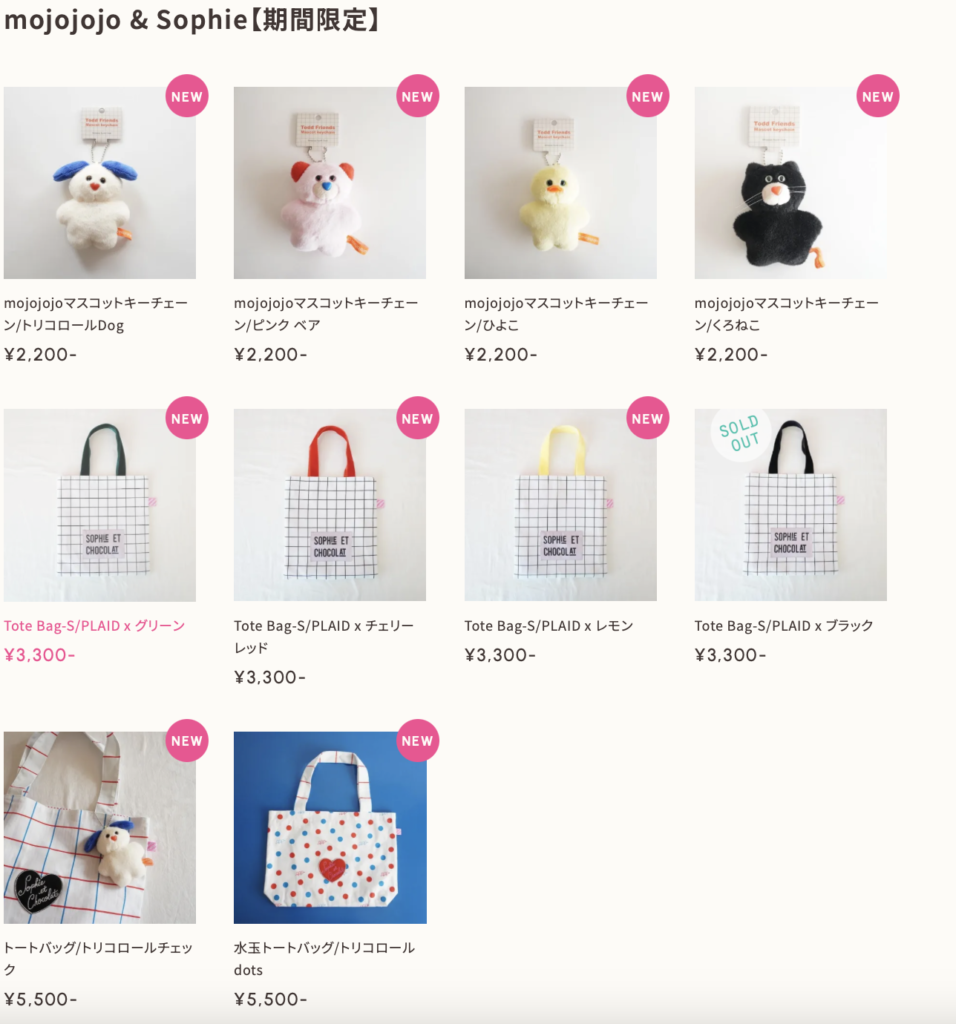The height and width of the screenshot is (1024, 956).
Task: Open the Tote Bag-S/PLAID x チェリーレッド title
Action: [x=324, y=637]
